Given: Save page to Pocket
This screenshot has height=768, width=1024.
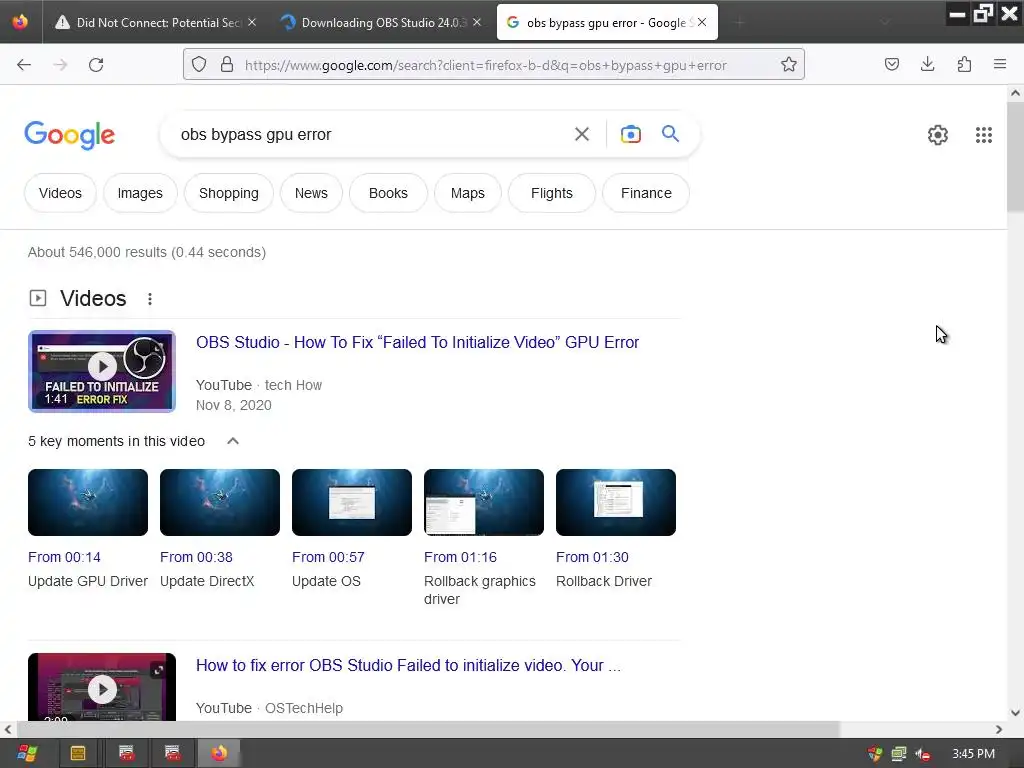Looking at the screenshot, I should [x=891, y=65].
